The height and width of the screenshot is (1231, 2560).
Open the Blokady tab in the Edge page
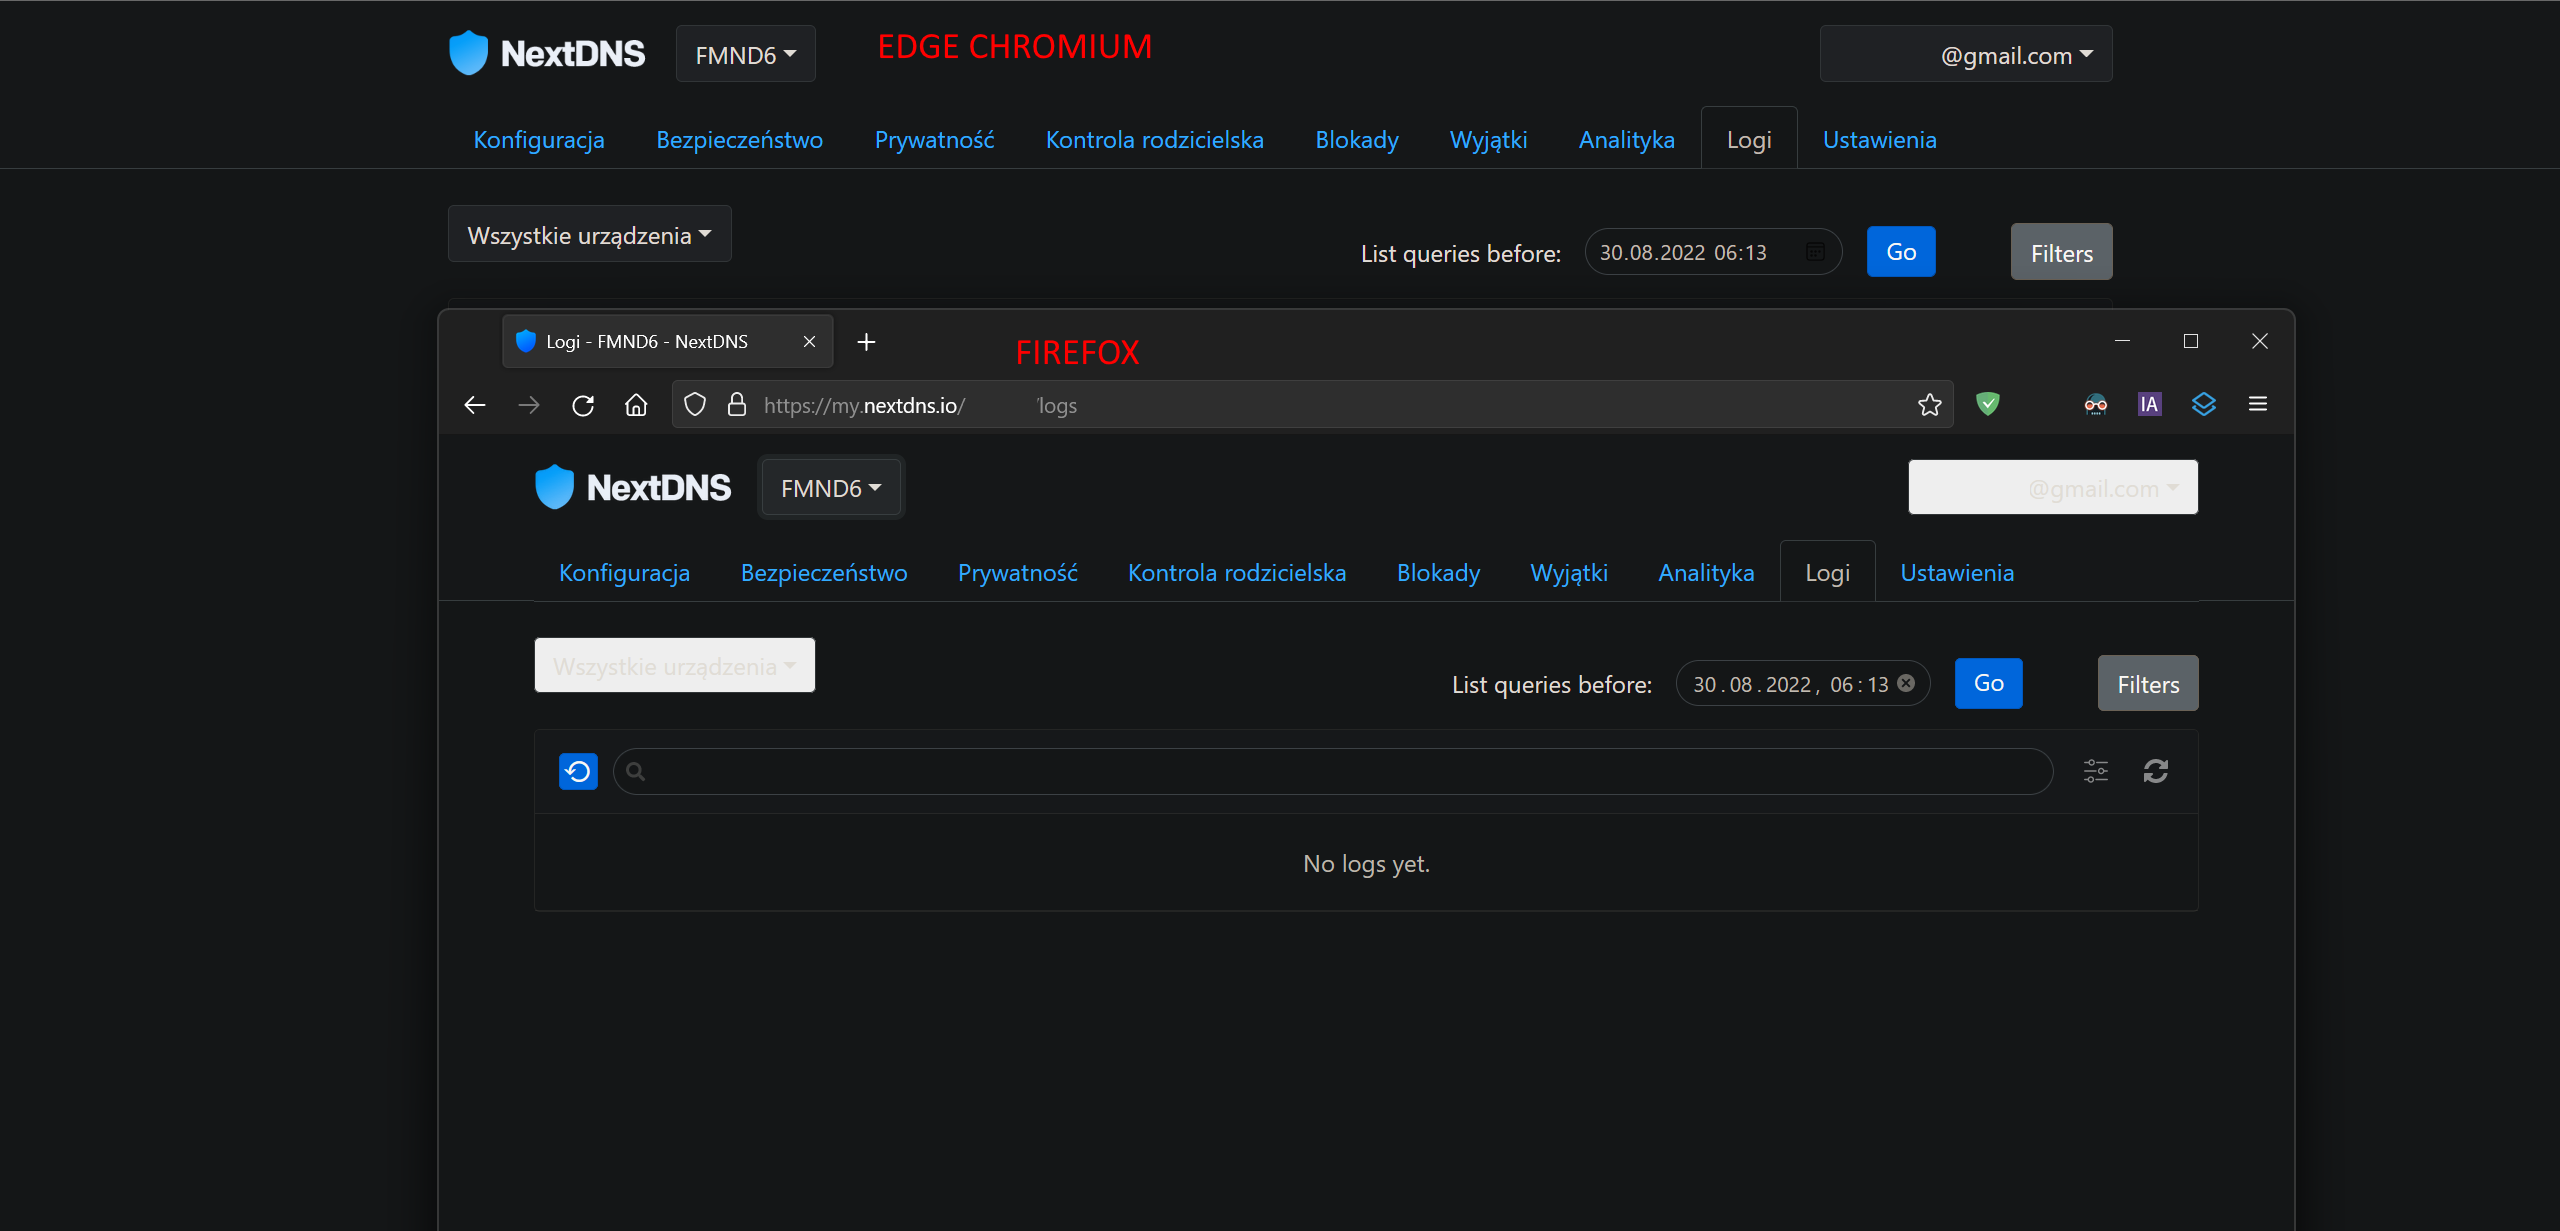click(x=1356, y=140)
